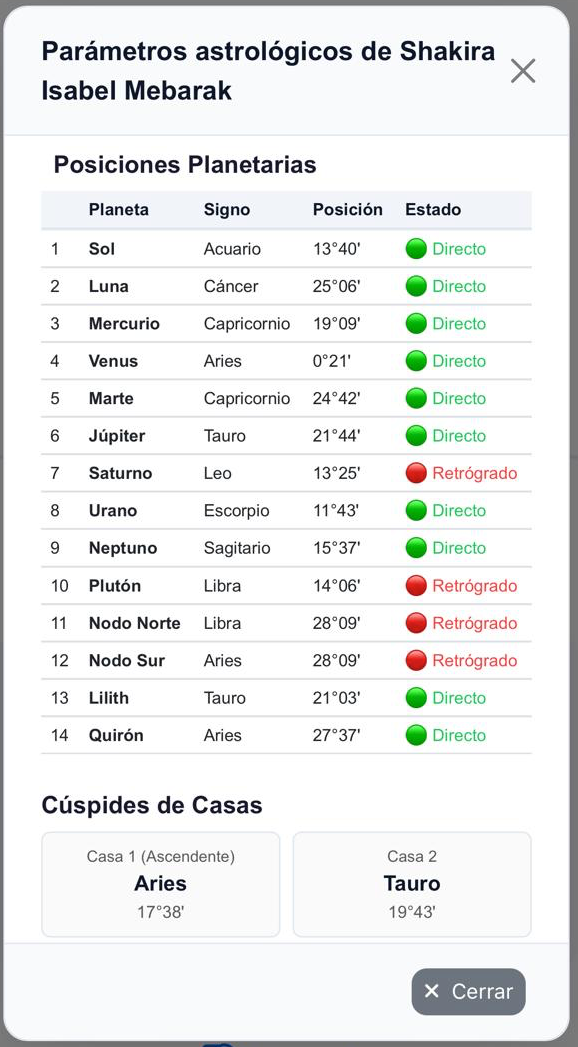Close the dialog with the X icon

(x=523, y=70)
